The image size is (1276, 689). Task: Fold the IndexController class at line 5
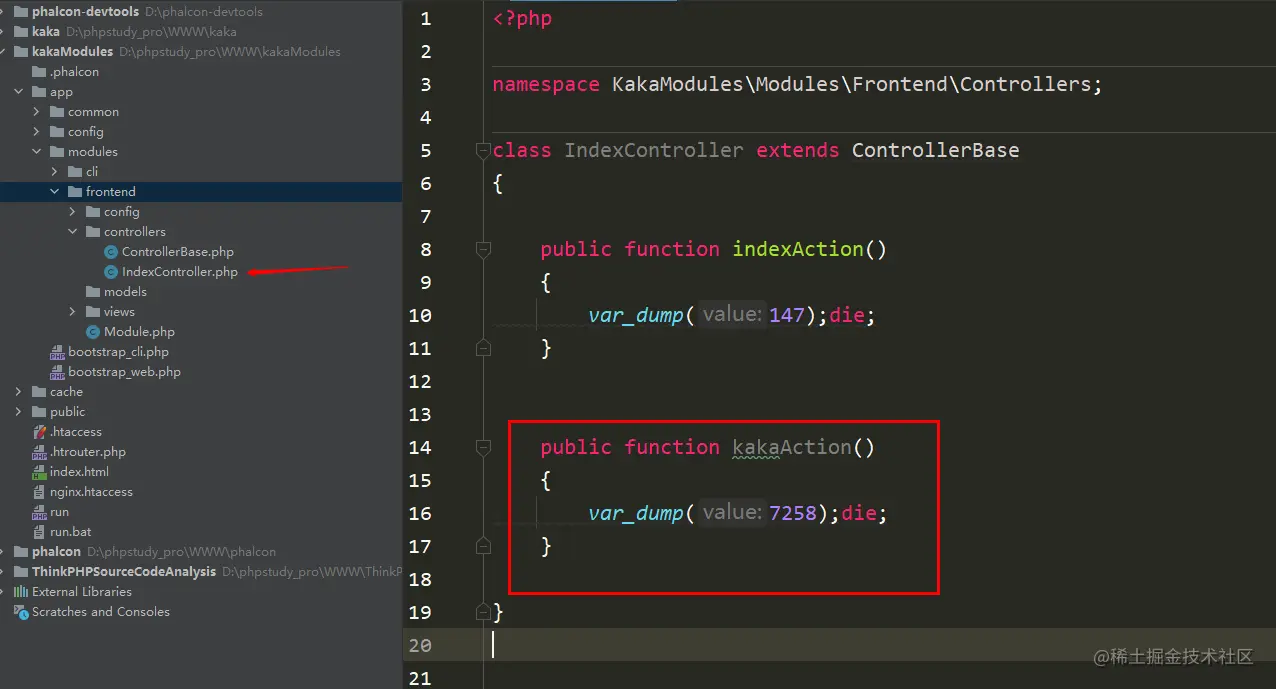pos(484,150)
